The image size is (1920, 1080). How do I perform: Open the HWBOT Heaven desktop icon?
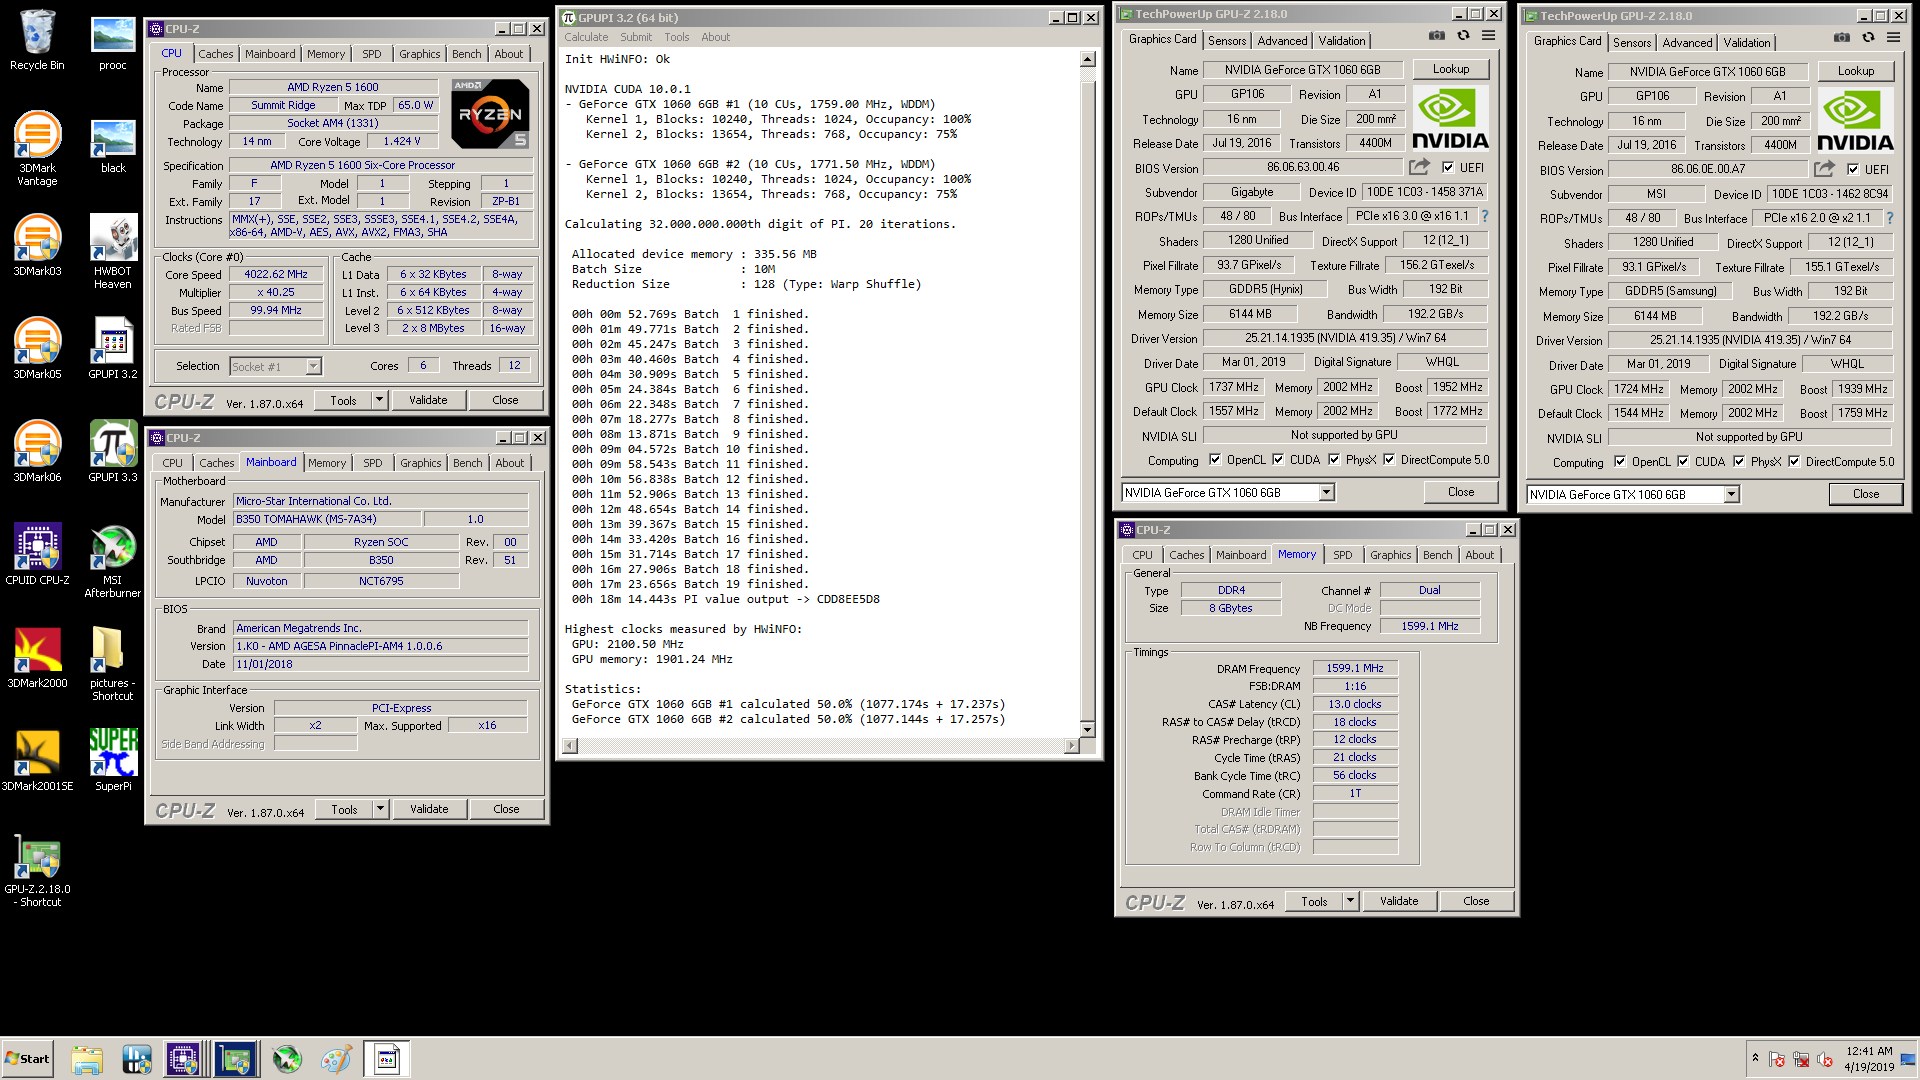click(113, 252)
